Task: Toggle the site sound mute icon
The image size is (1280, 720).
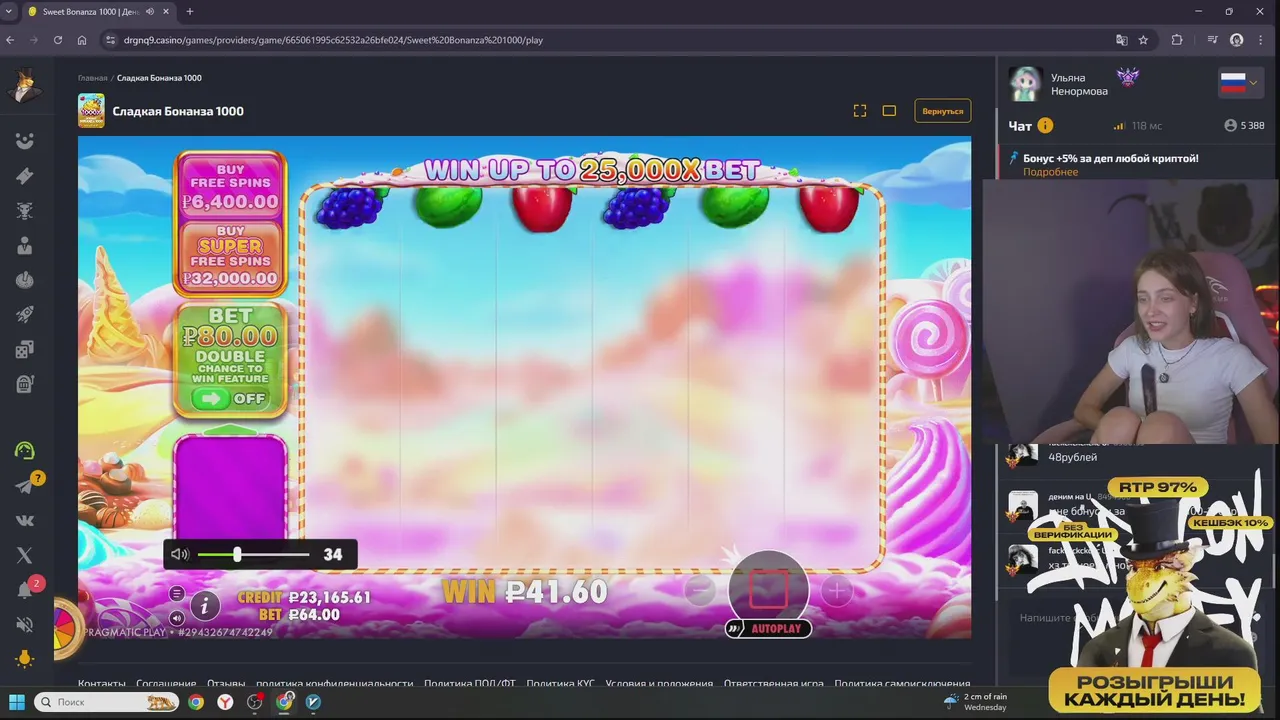Action: 25,625
